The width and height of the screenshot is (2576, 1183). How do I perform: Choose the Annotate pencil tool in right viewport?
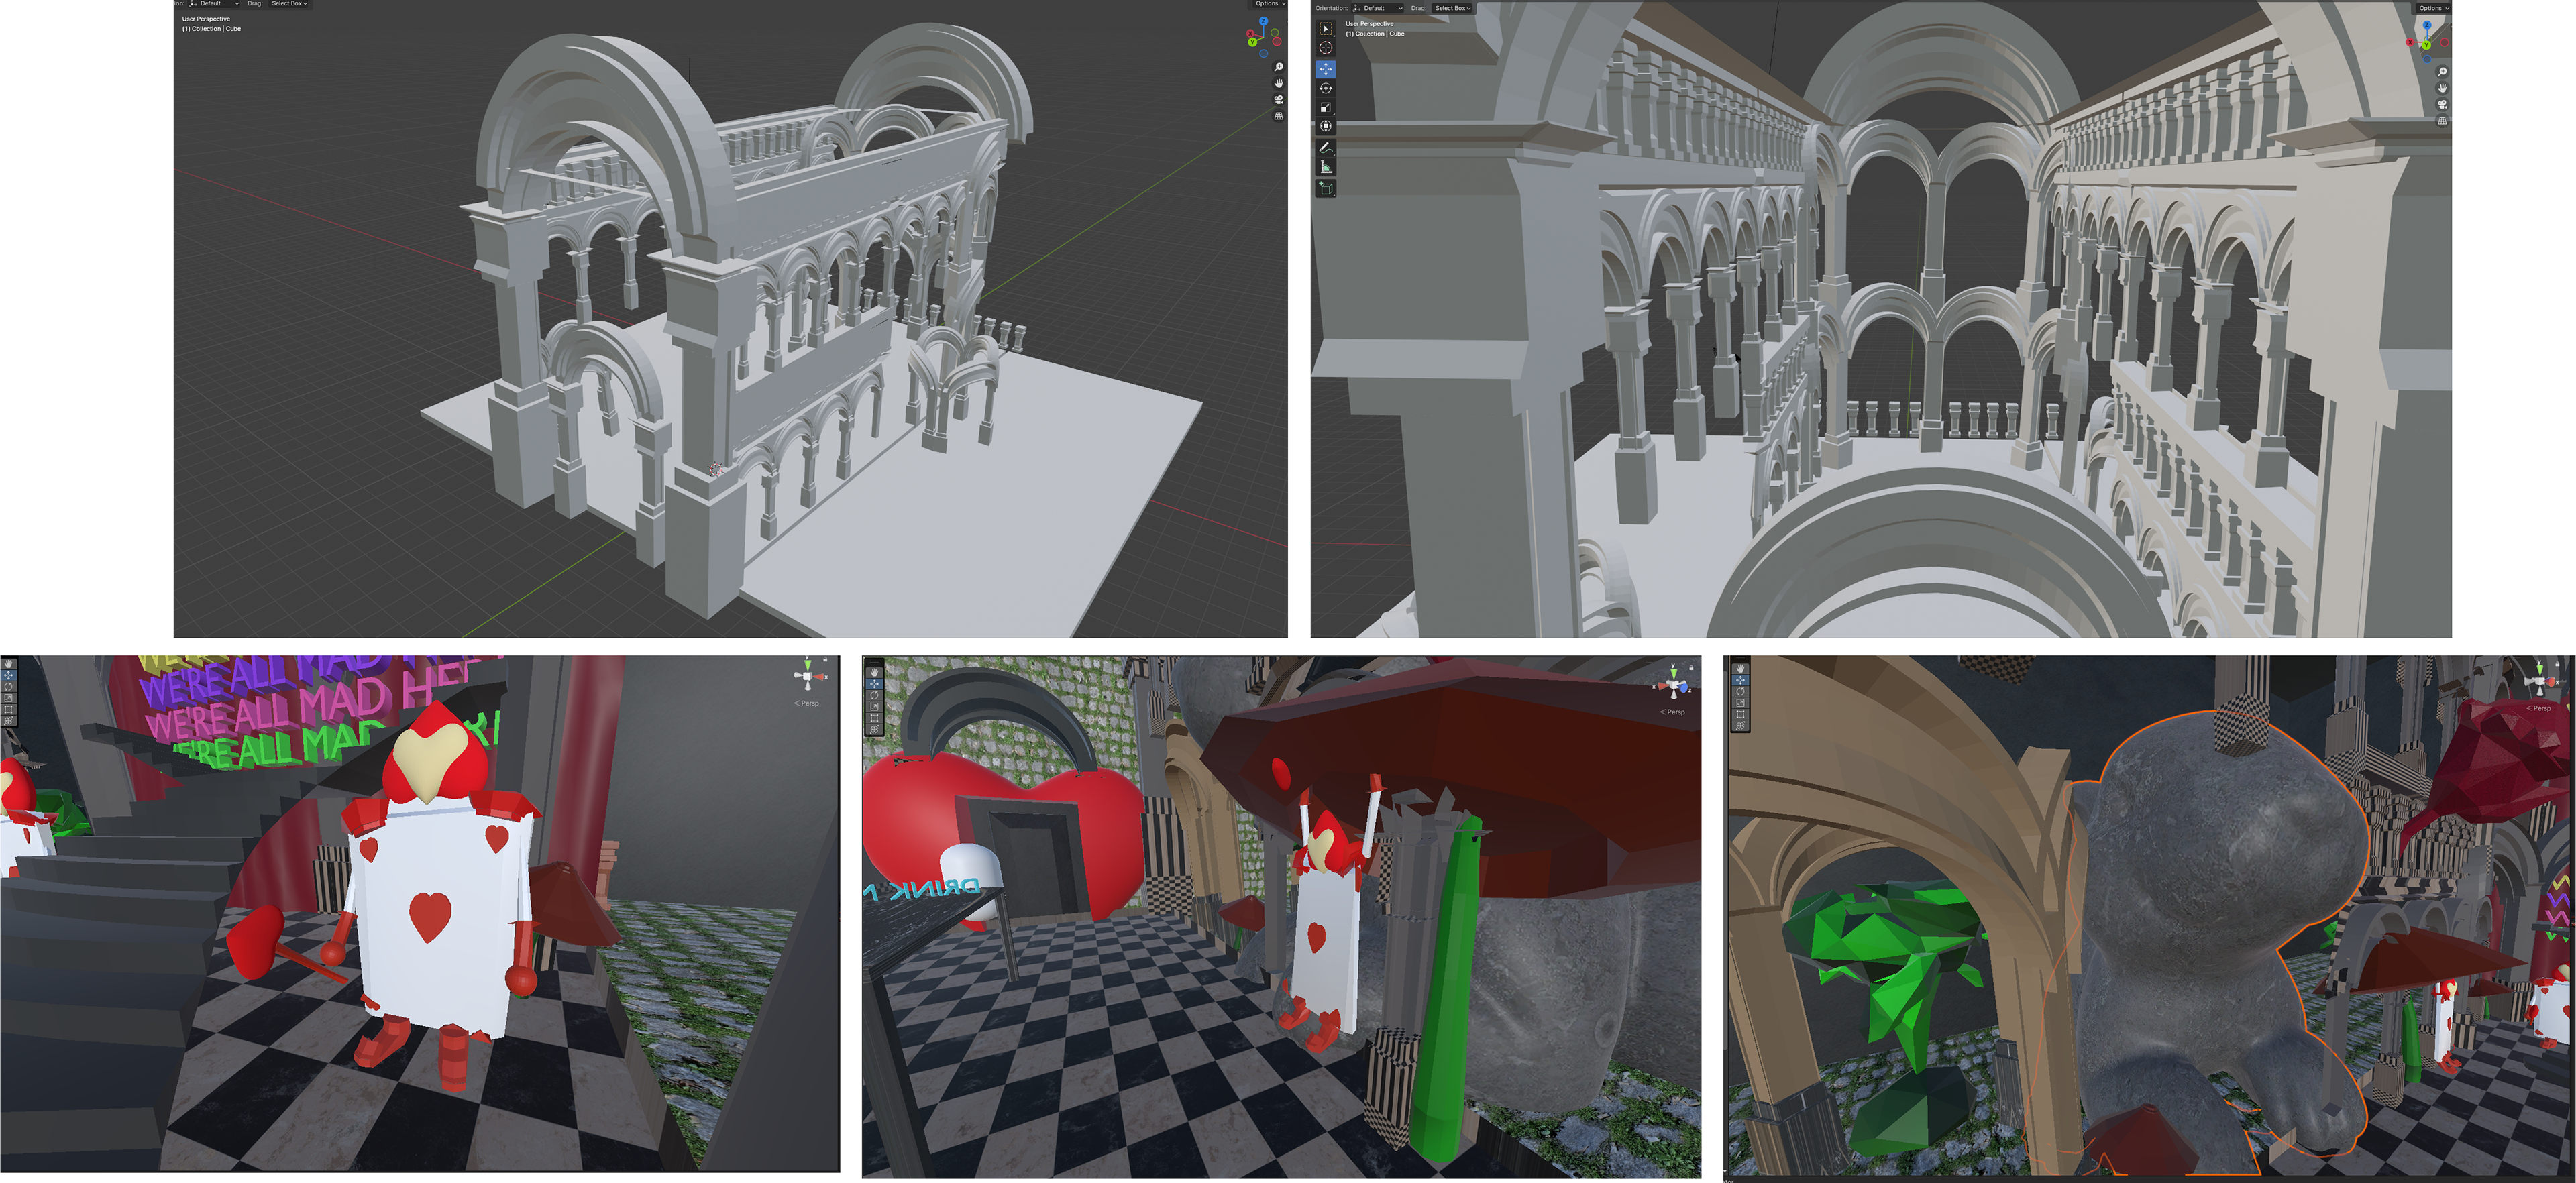[x=1326, y=148]
